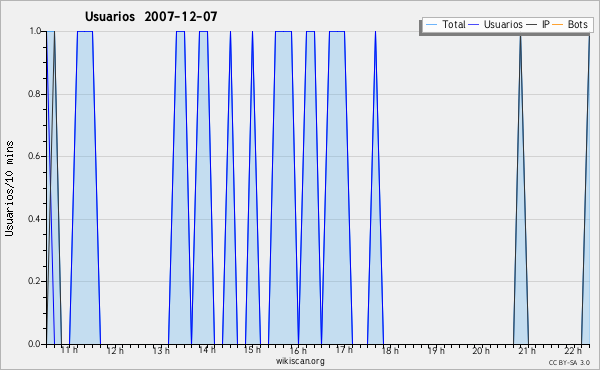
Task: Click the '19 h' x-axis label
Action: point(436,350)
